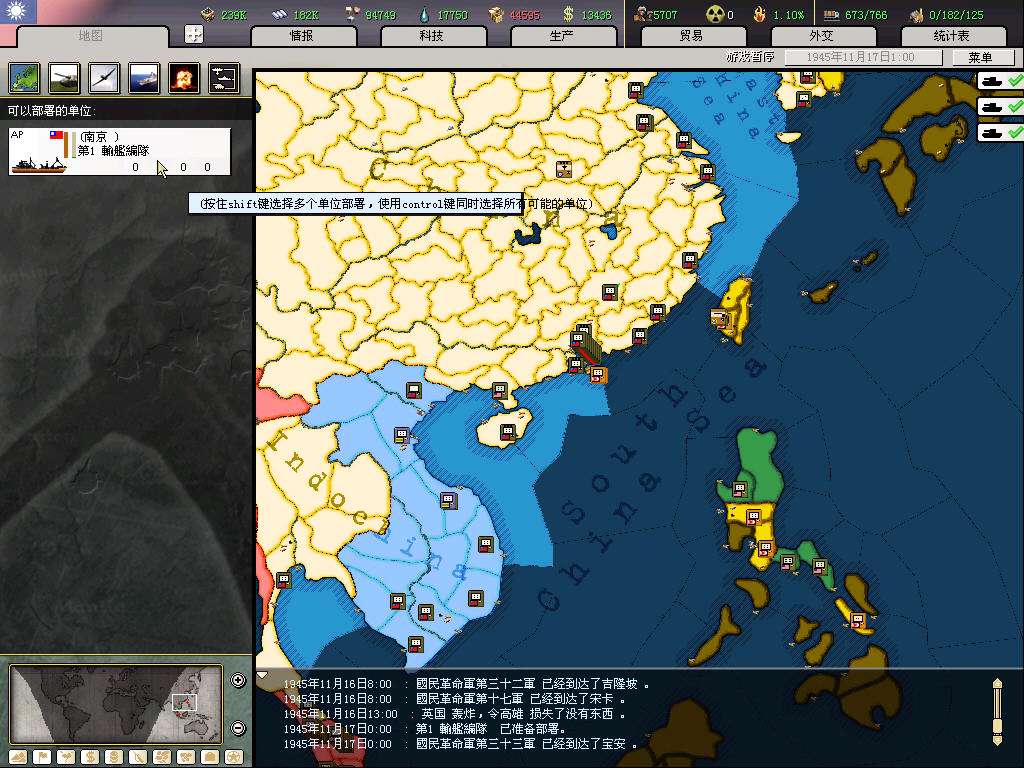The height and width of the screenshot is (768, 1024).
Task: Select the 第1 輸艦編隊 deployable unit
Action: (119, 152)
